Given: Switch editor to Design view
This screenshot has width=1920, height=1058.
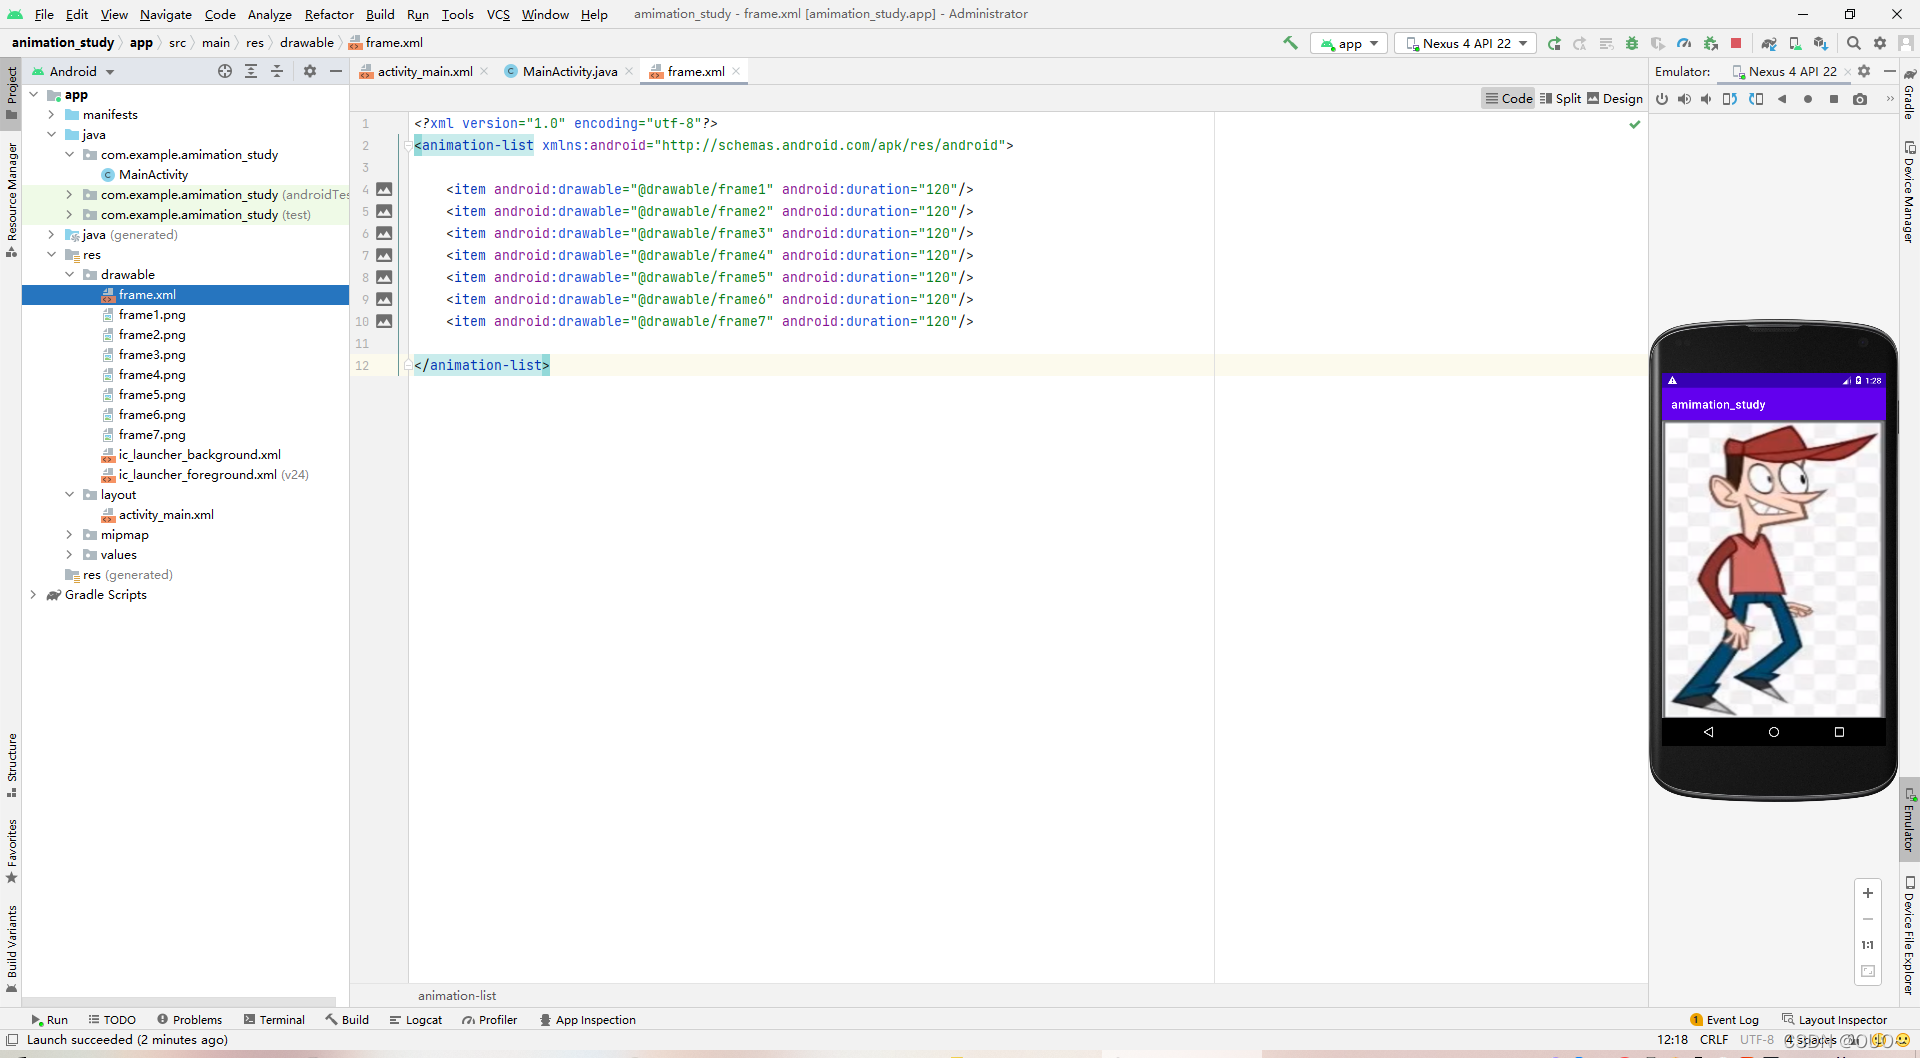Looking at the screenshot, I should pyautogui.click(x=1614, y=98).
